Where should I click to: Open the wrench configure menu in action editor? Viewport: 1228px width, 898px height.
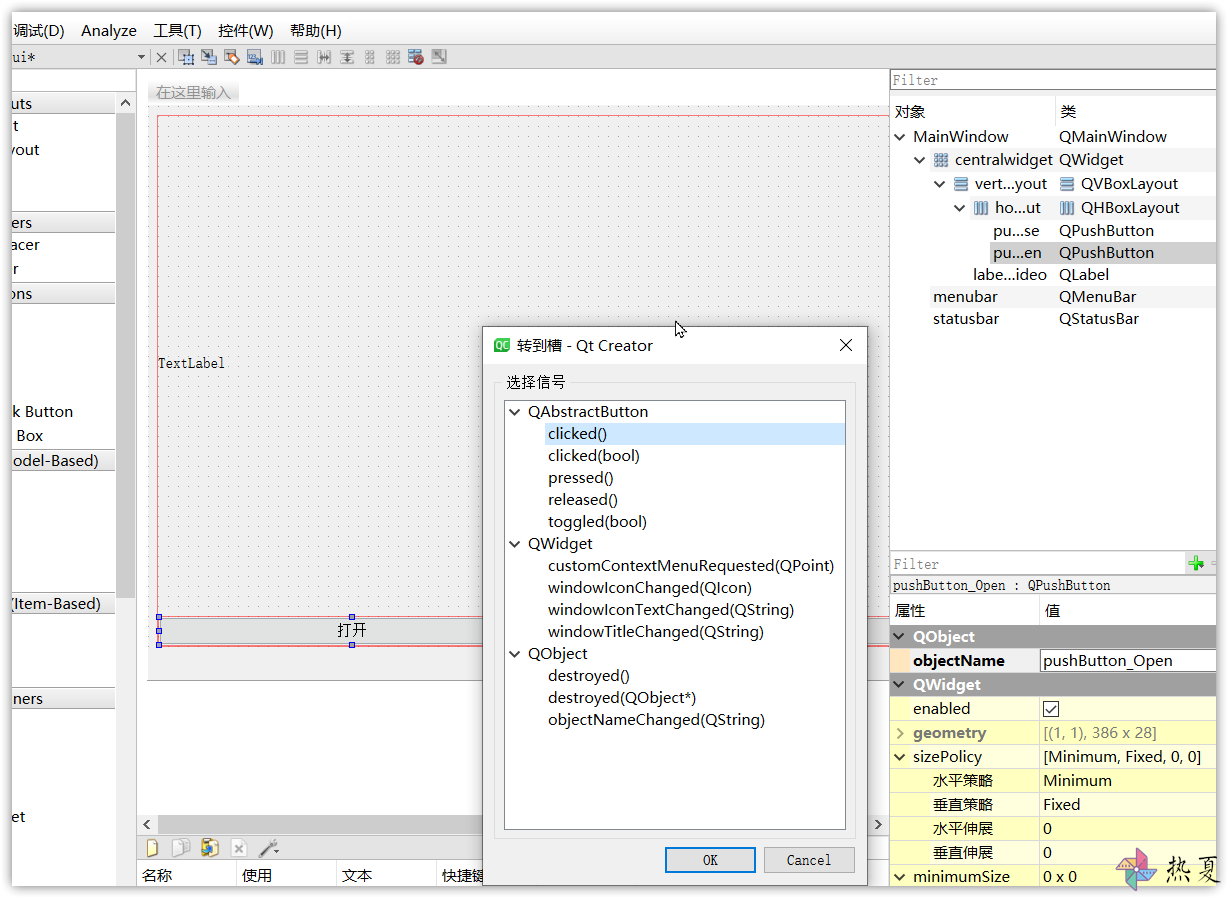(268, 848)
